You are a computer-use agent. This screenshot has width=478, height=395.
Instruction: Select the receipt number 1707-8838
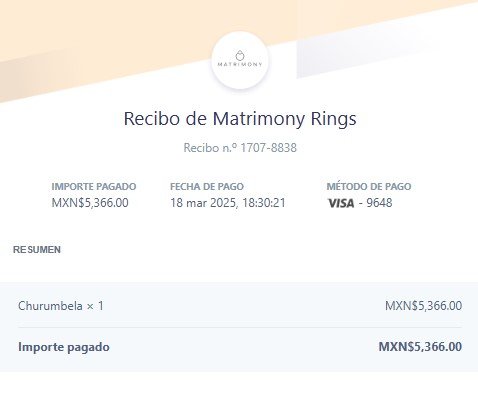coord(268,148)
